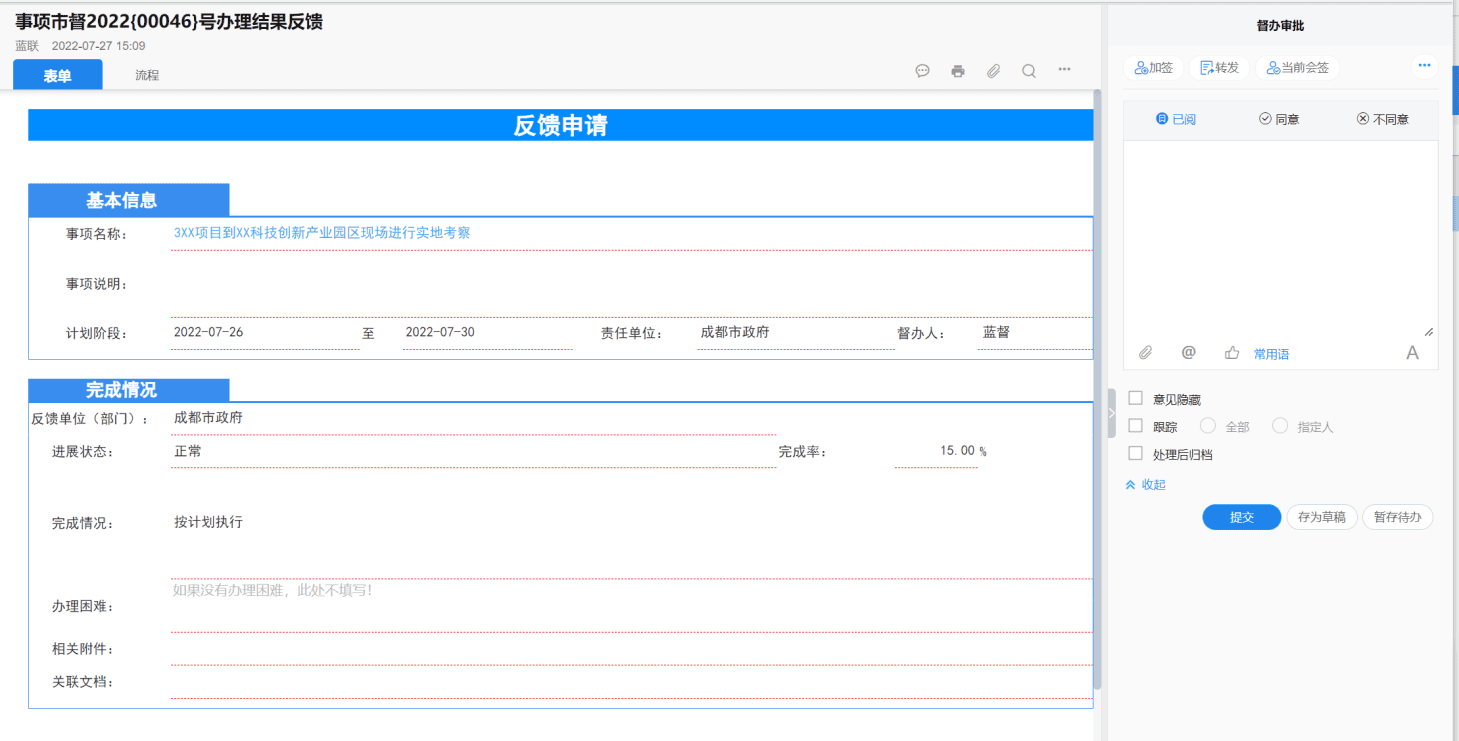Open attachments via the toolbar paperclip icon

(993, 71)
